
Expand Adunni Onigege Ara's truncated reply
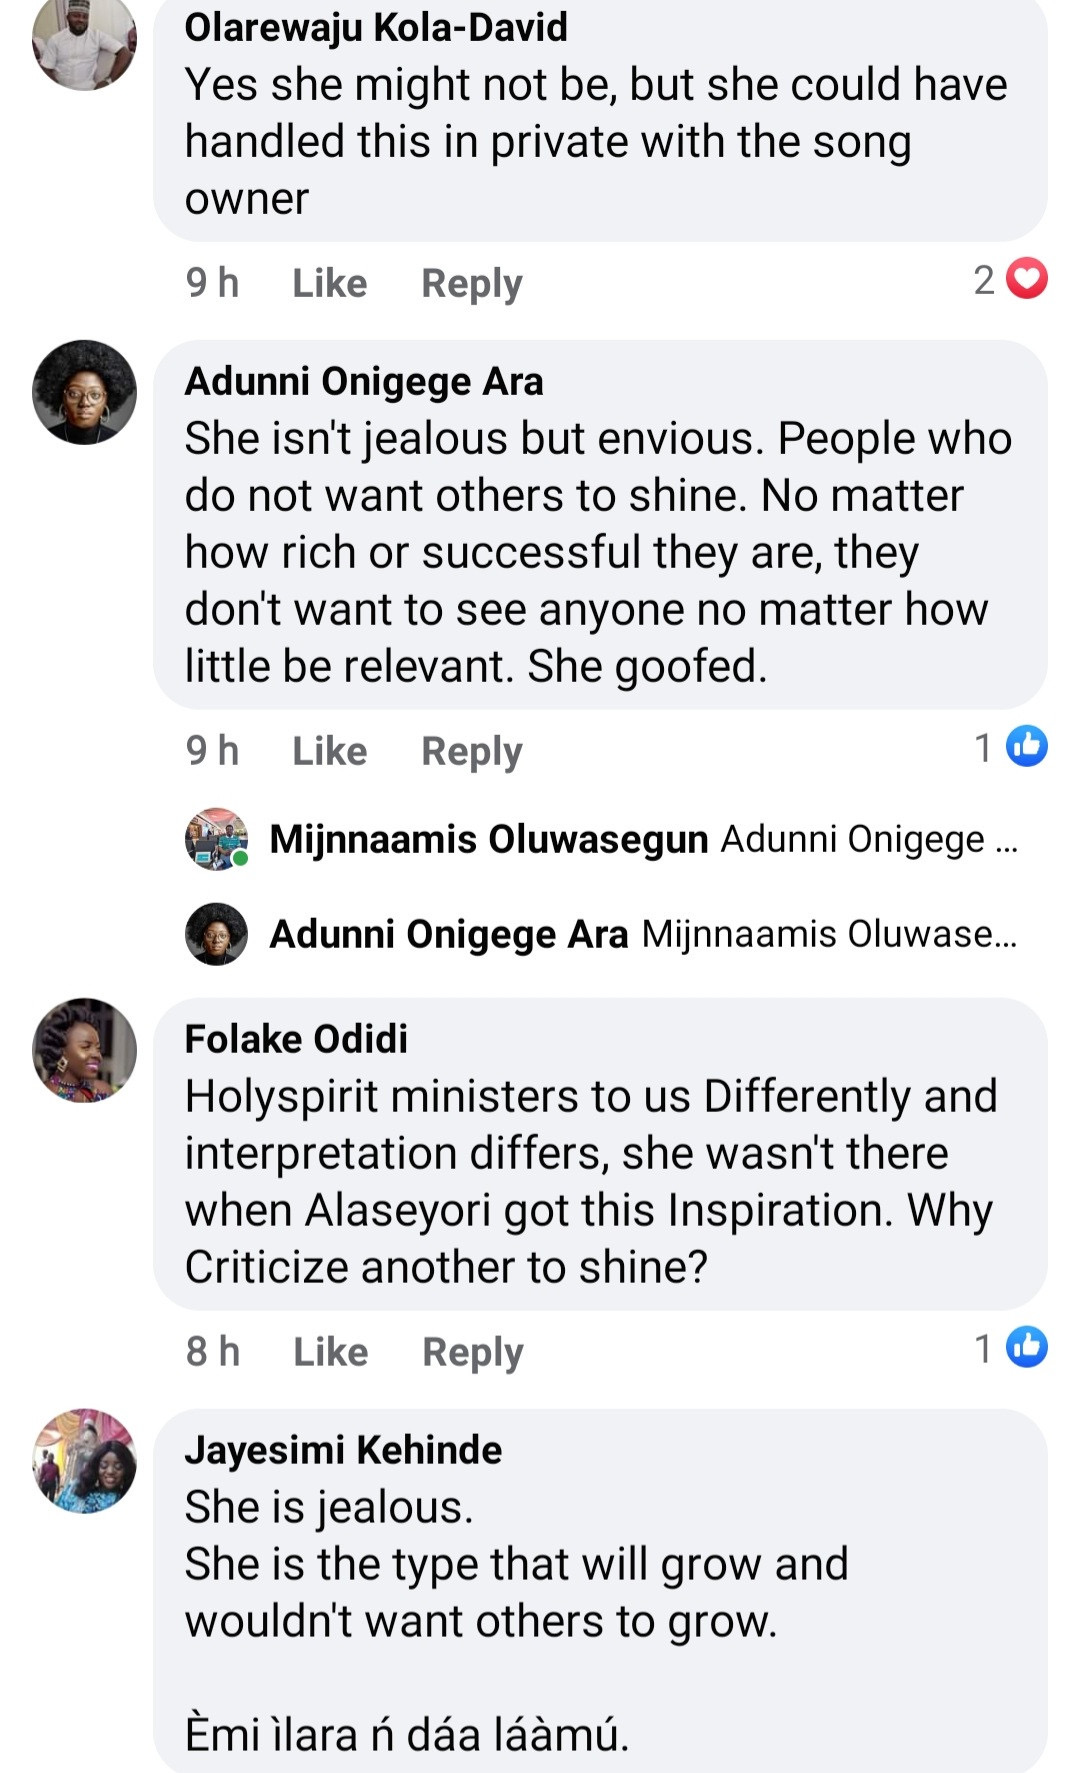point(829,934)
